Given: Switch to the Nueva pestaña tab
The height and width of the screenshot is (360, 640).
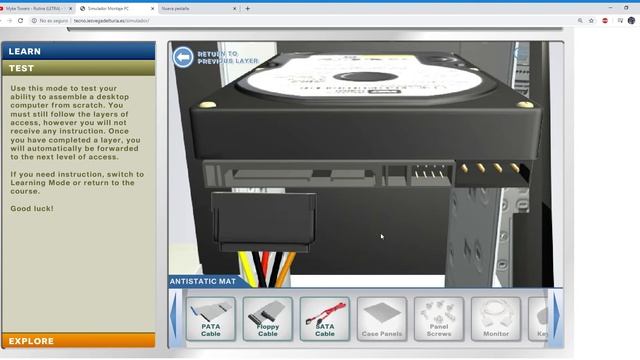Looking at the screenshot, I should click(198, 9).
